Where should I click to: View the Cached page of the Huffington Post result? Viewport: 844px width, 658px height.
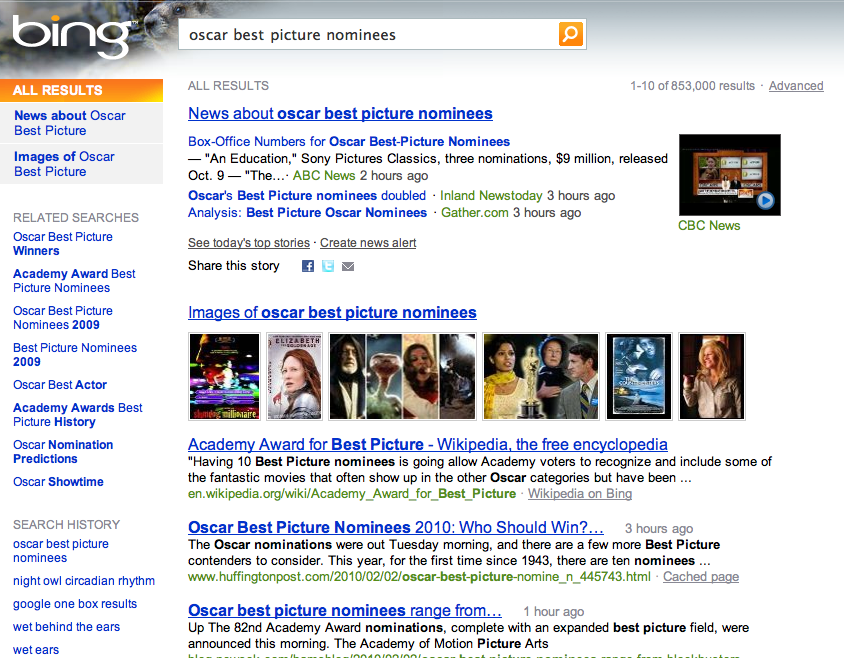coord(700,576)
